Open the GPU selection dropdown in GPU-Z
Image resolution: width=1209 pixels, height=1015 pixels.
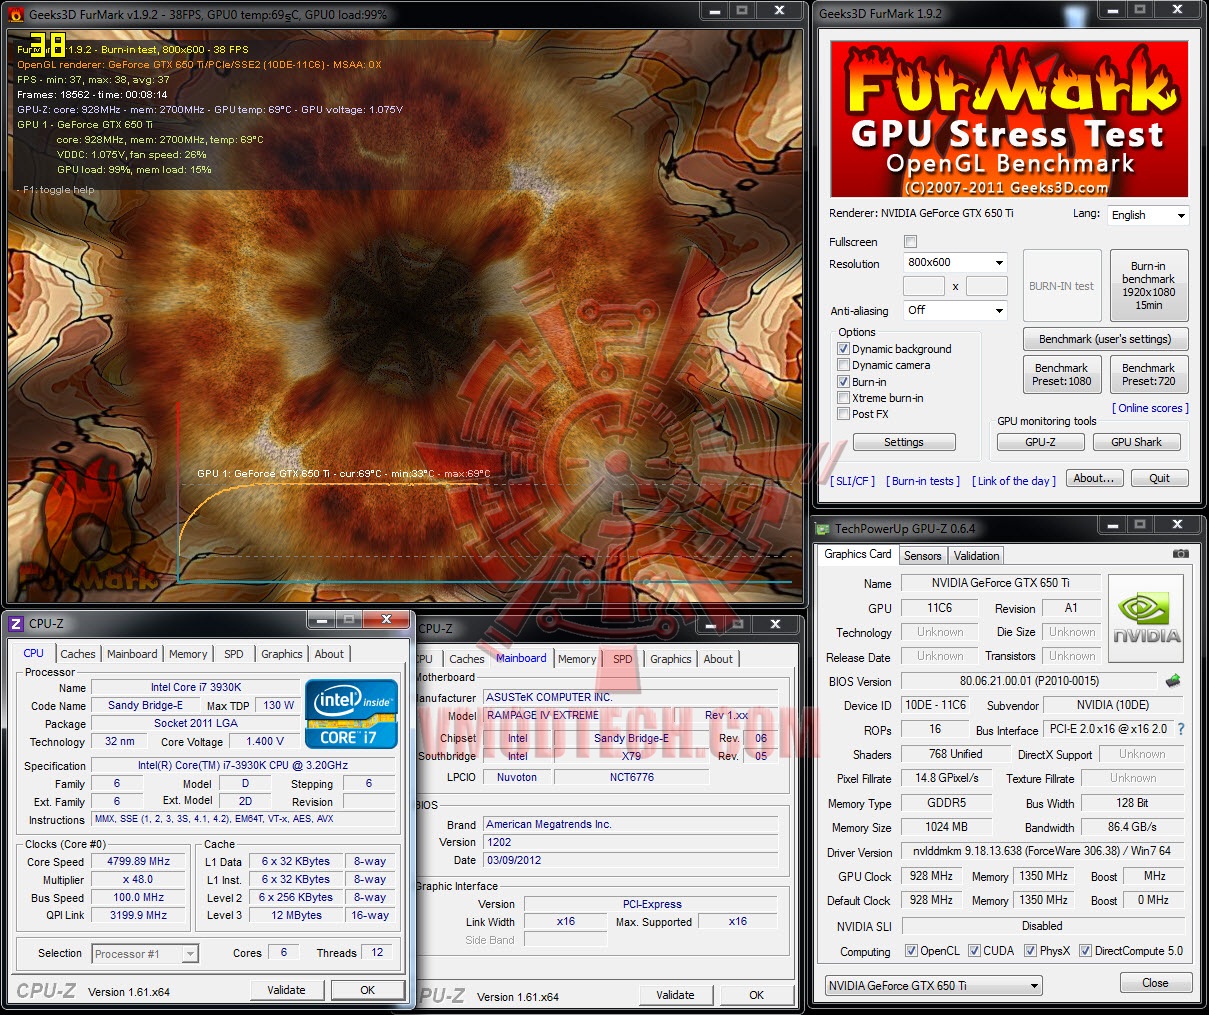pyautogui.click(x=934, y=985)
